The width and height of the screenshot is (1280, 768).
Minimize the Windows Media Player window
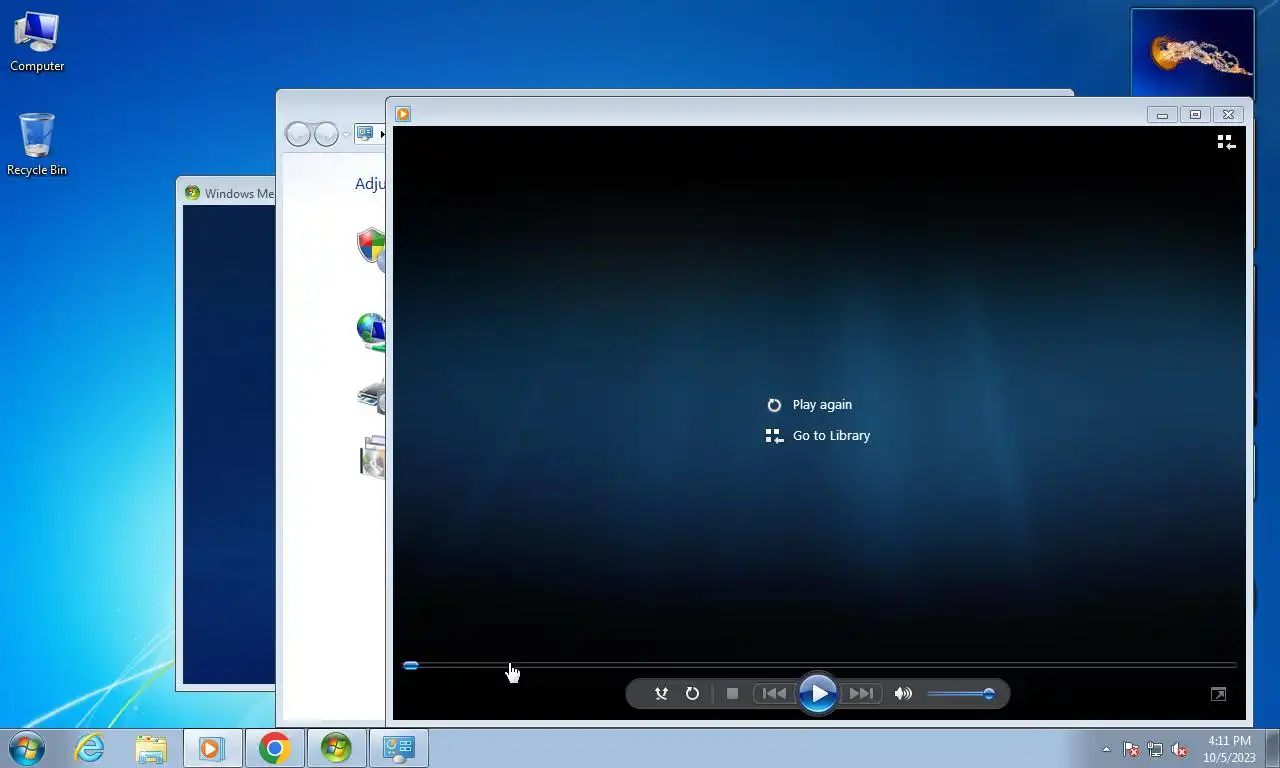(x=1162, y=114)
